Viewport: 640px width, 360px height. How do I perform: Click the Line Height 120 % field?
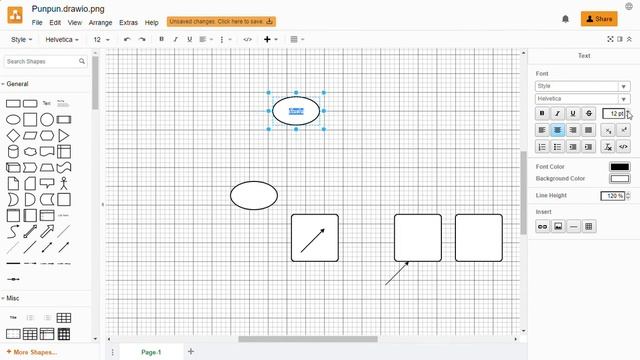pos(613,196)
